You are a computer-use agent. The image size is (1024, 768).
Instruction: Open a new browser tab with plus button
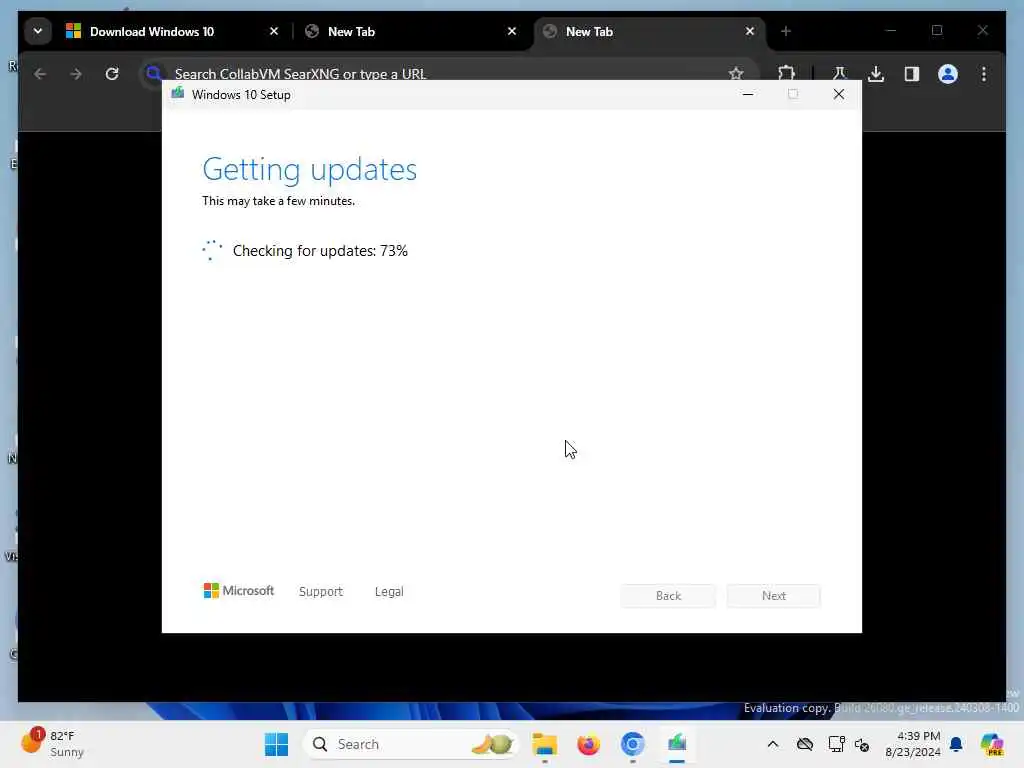pyautogui.click(x=786, y=31)
